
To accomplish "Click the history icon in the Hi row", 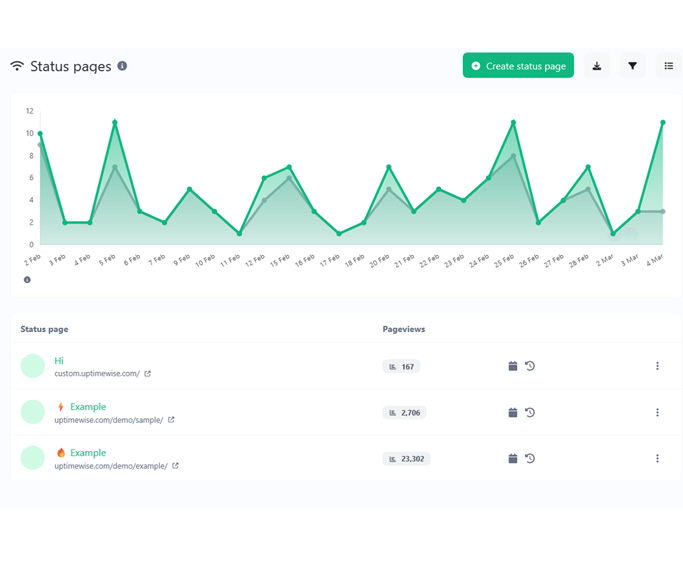I will click(530, 366).
